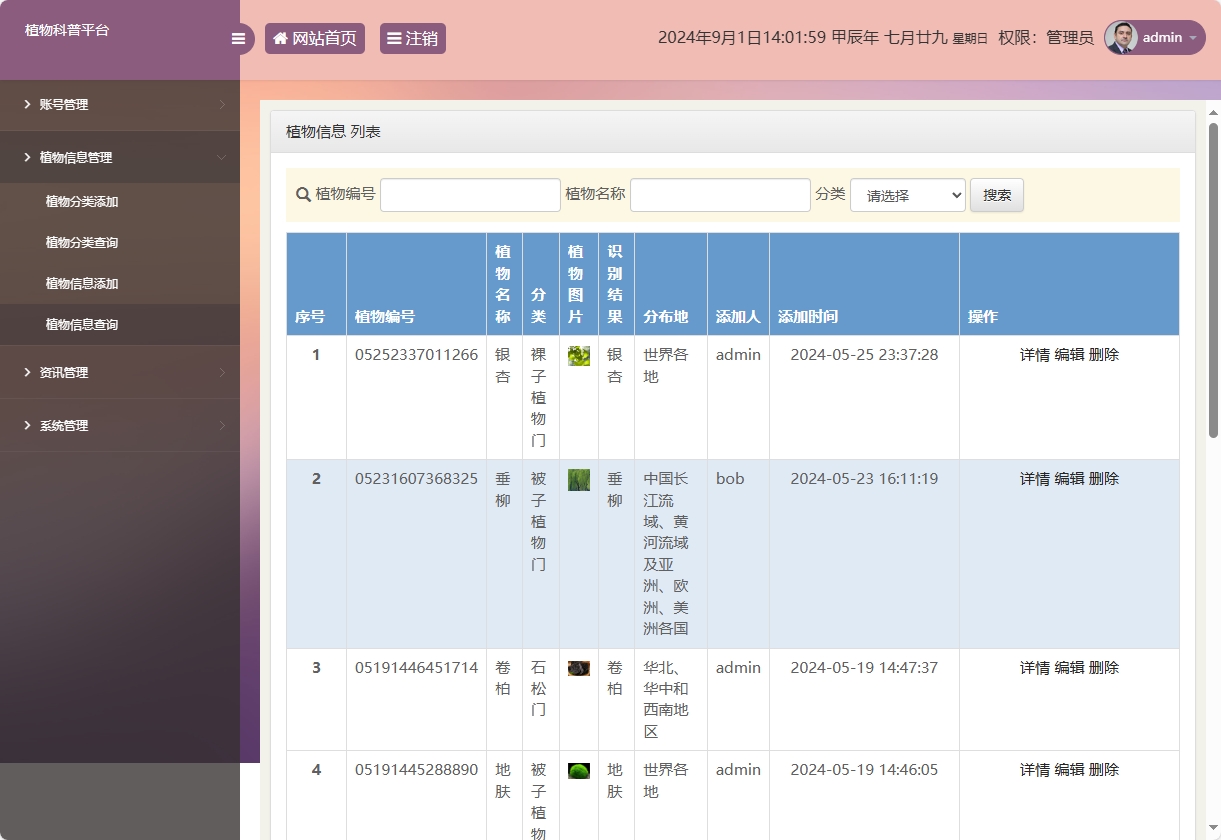This screenshot has width=1221, height=840.
Task: Click 搜索 to search plants
Action: point(996,195)
